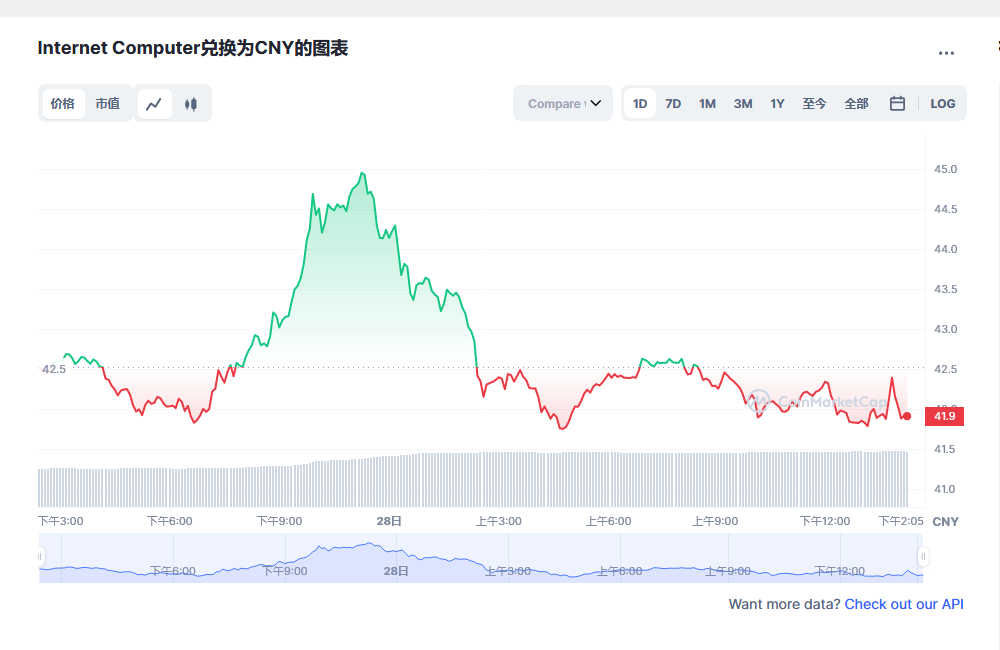Click the CNY currency axis label
This screenshot has width=1000, height=650.
945,522
